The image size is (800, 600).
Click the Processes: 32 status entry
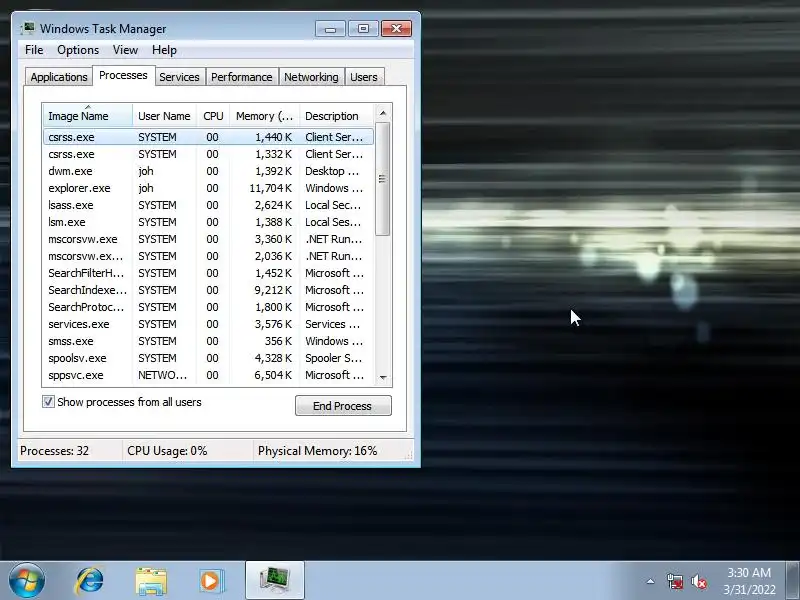tap(54, 451)
